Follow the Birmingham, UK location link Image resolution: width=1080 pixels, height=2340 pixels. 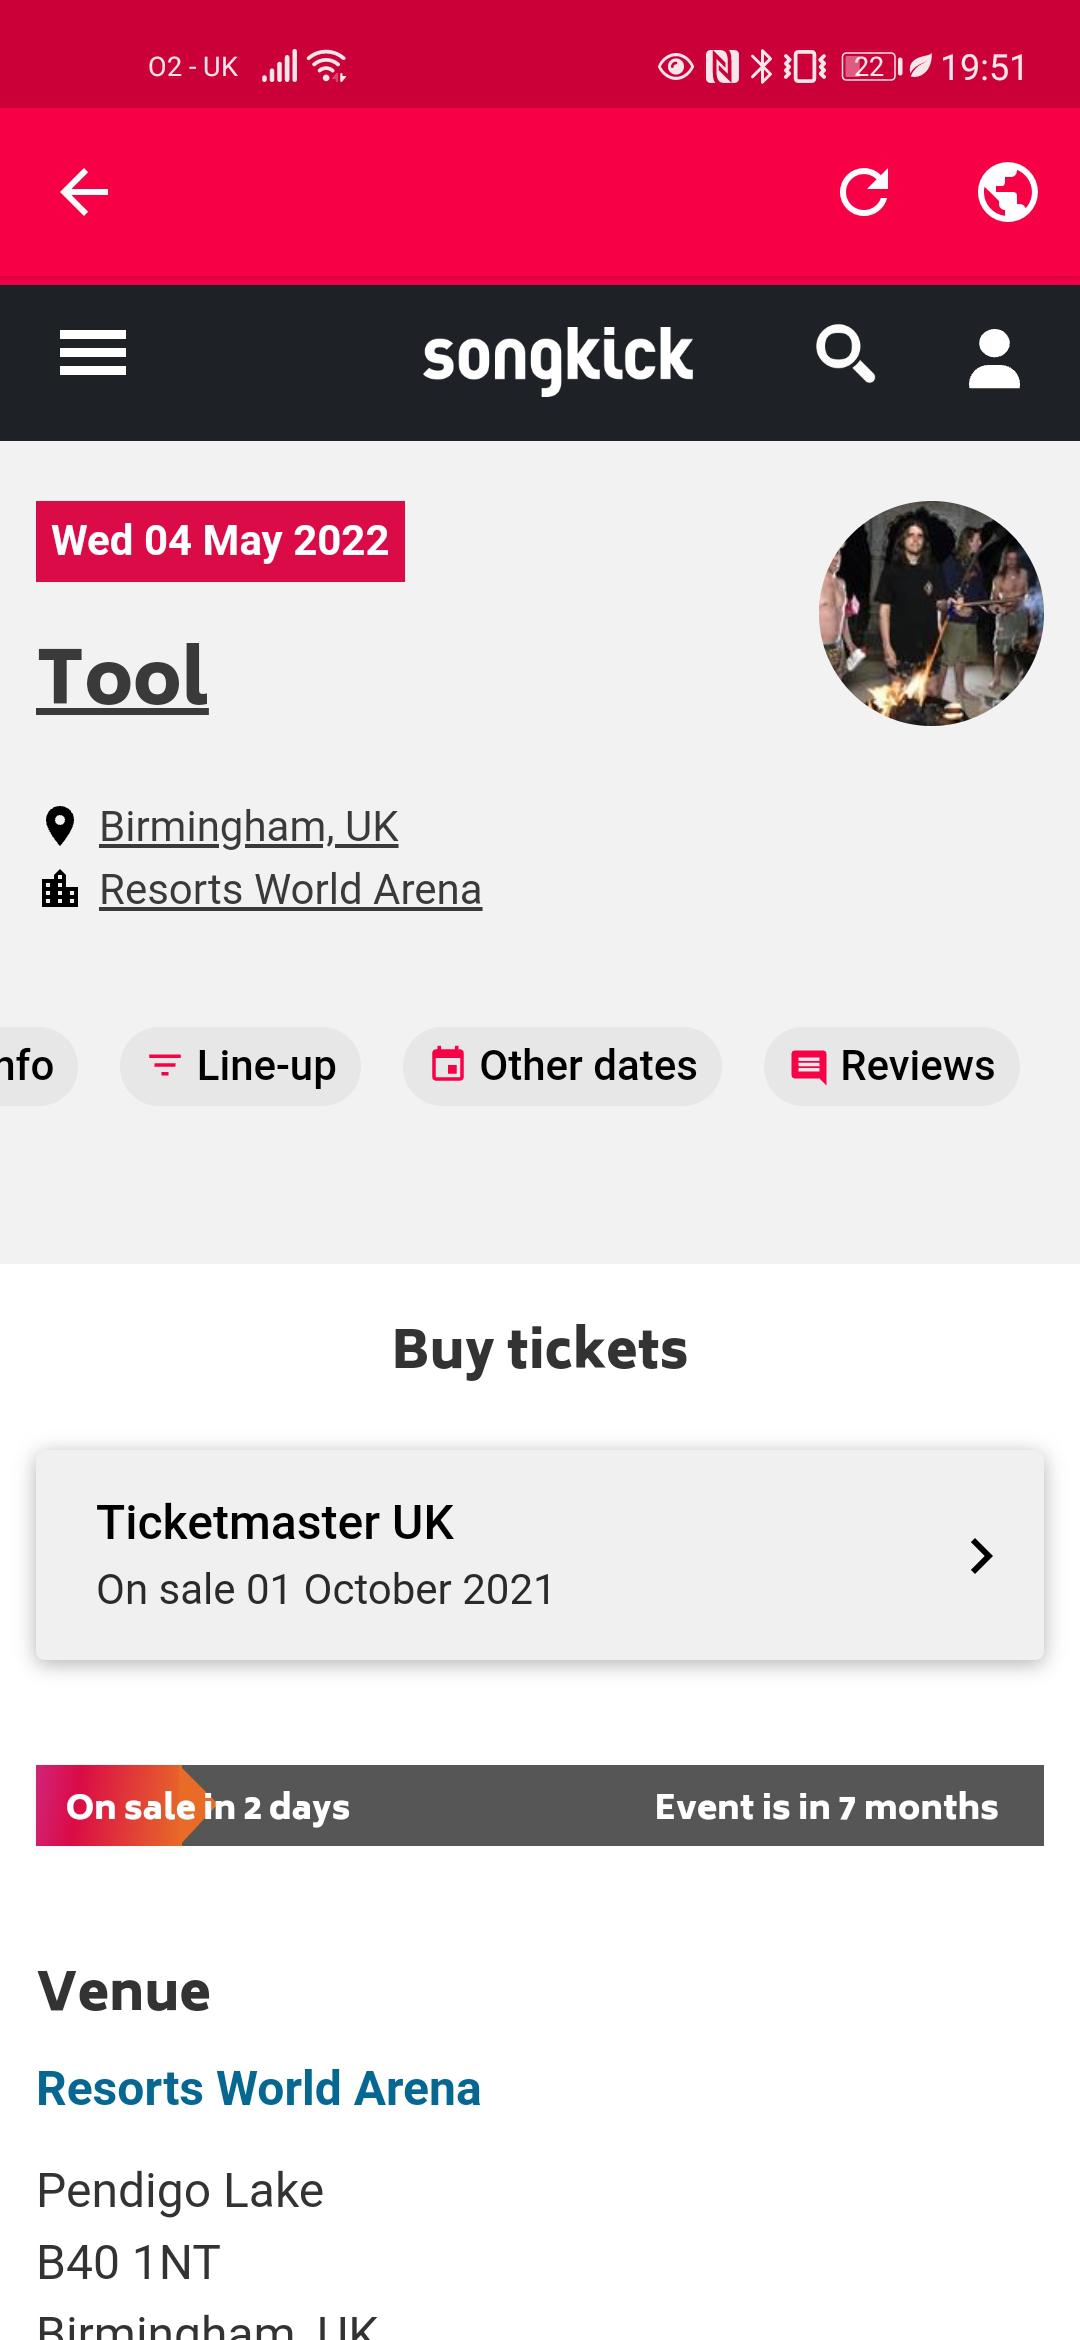pyautogui.click(x=248, y=824)
